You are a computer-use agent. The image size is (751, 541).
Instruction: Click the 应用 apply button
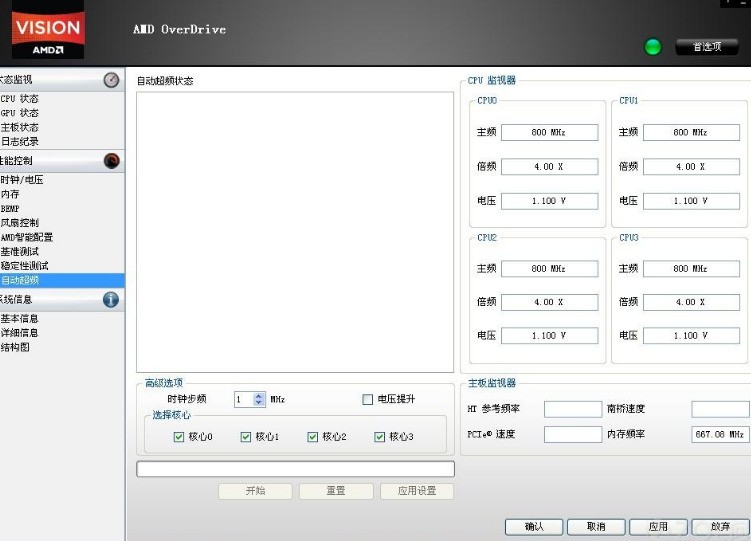[658, 527]
